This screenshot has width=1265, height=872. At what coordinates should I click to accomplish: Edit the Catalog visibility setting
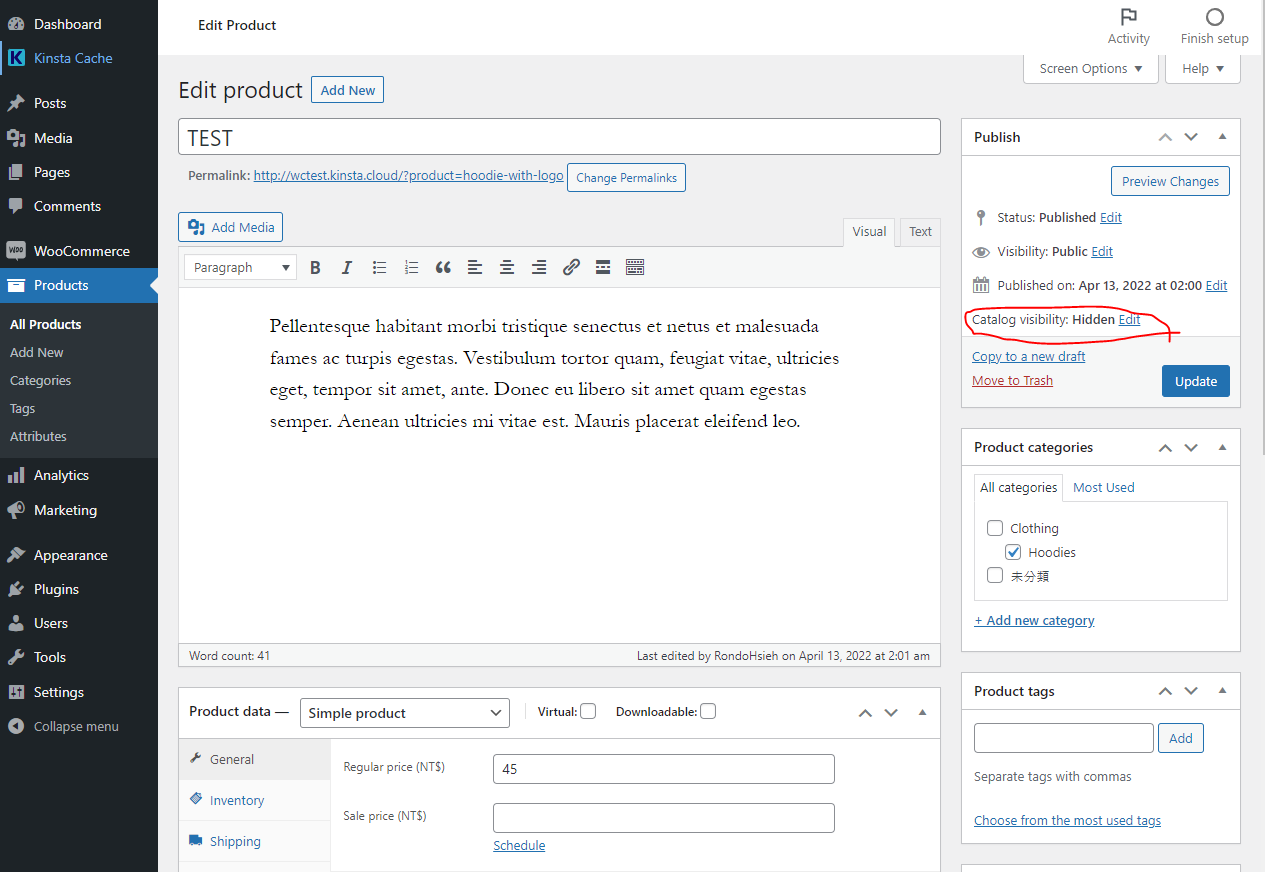[1129, 320]
